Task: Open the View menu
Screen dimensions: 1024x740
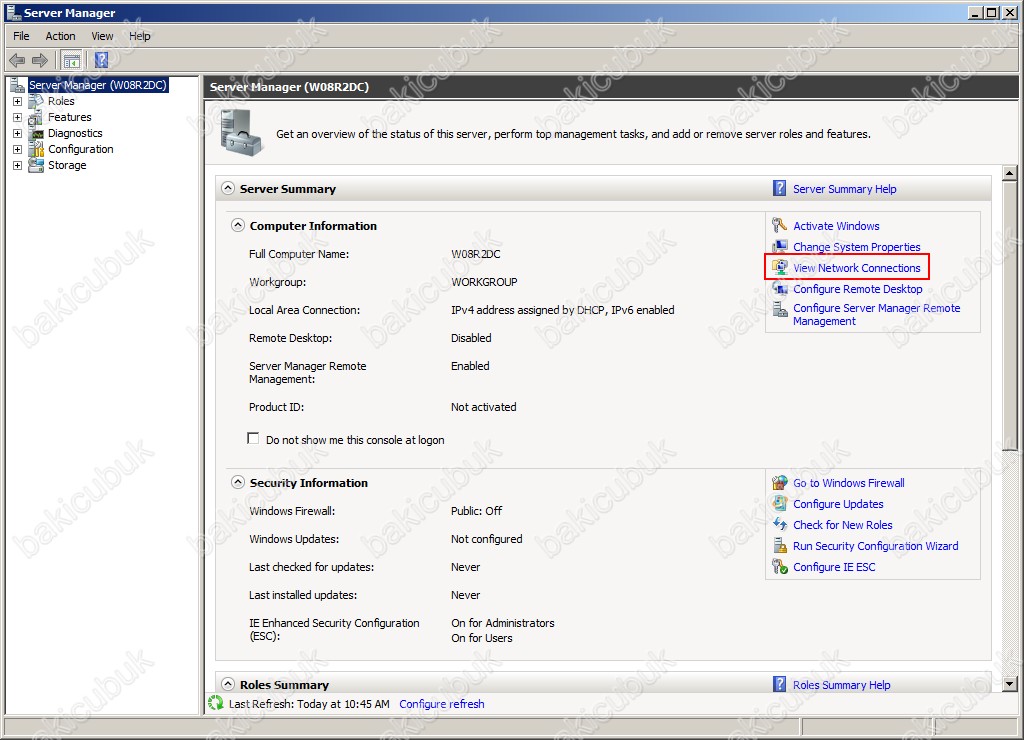Action: (x=102, y=36)
